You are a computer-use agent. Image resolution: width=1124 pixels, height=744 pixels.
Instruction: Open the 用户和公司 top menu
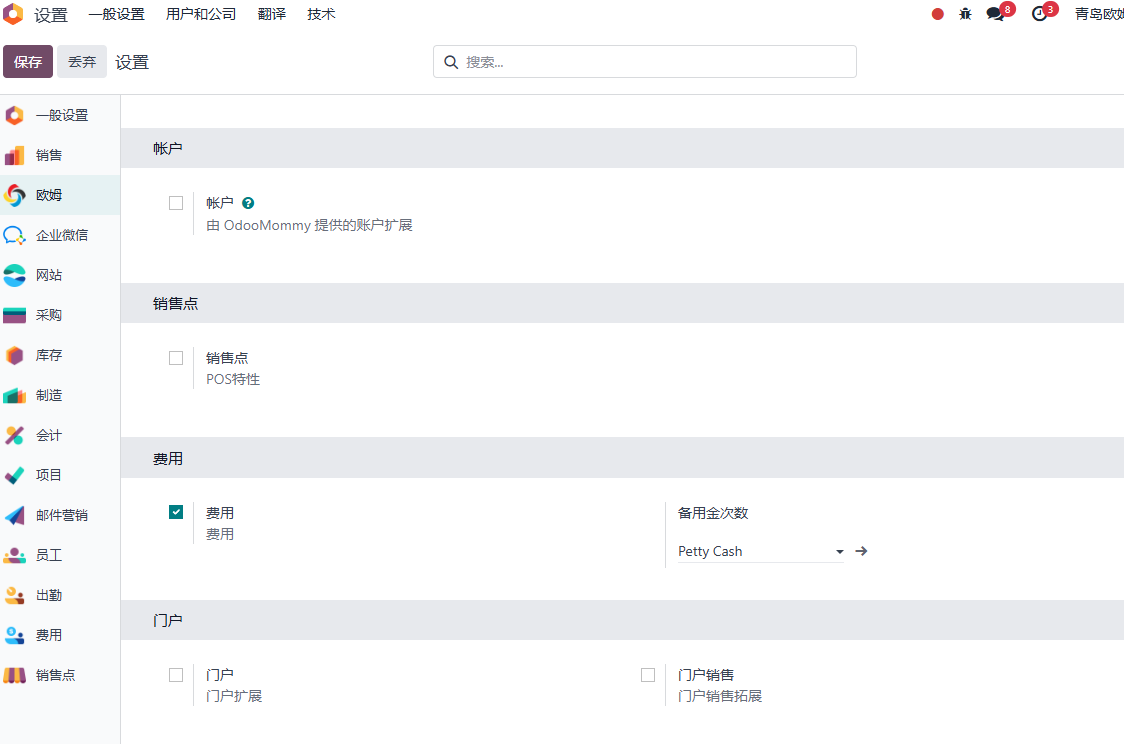pos(201,14)
